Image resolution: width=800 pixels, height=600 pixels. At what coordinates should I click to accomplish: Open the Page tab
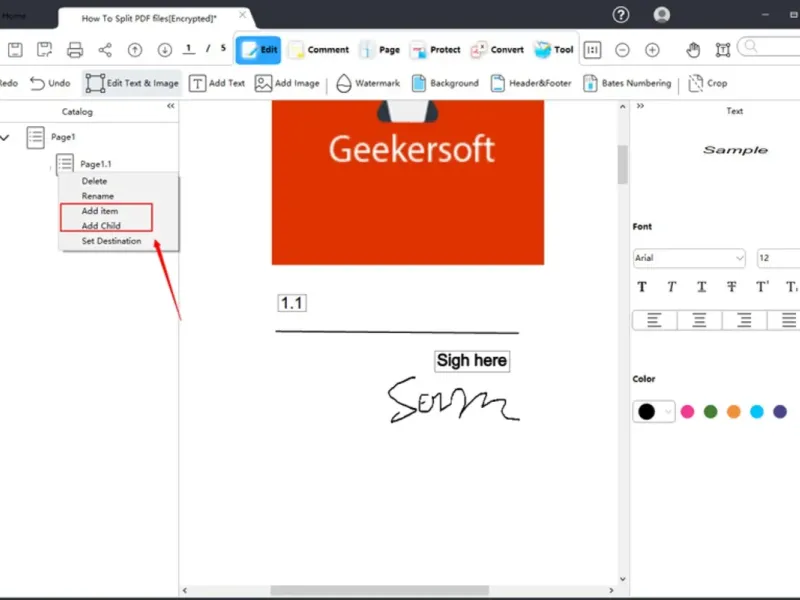(380, 49)
